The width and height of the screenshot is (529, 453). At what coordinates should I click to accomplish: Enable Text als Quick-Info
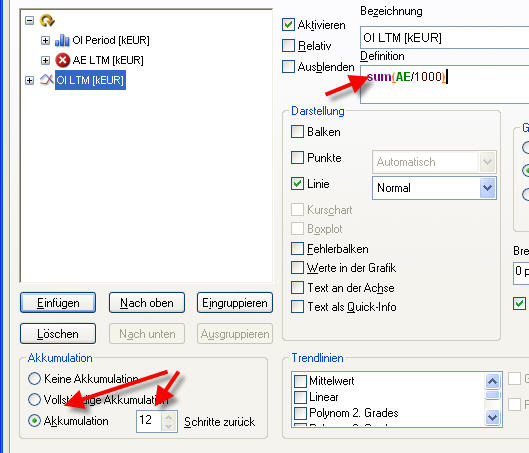(x=297, y=307)
